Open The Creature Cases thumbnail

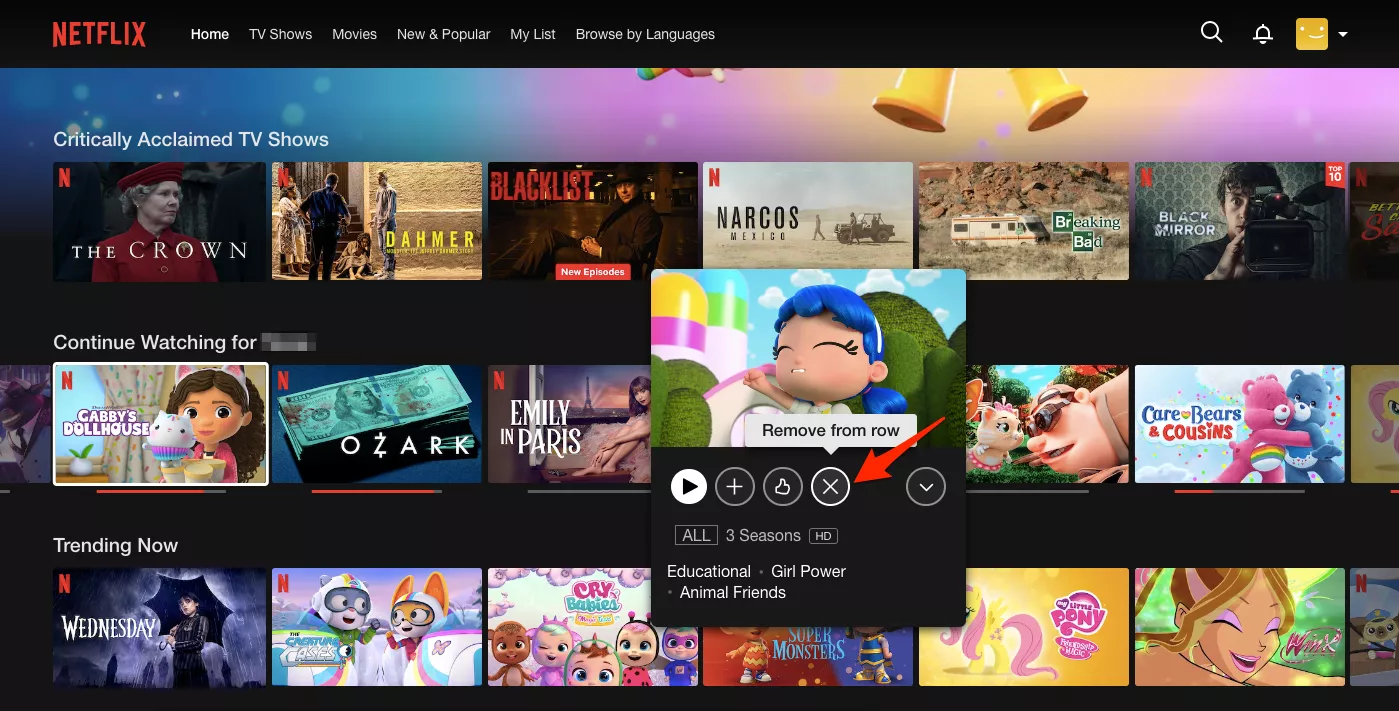377,627
